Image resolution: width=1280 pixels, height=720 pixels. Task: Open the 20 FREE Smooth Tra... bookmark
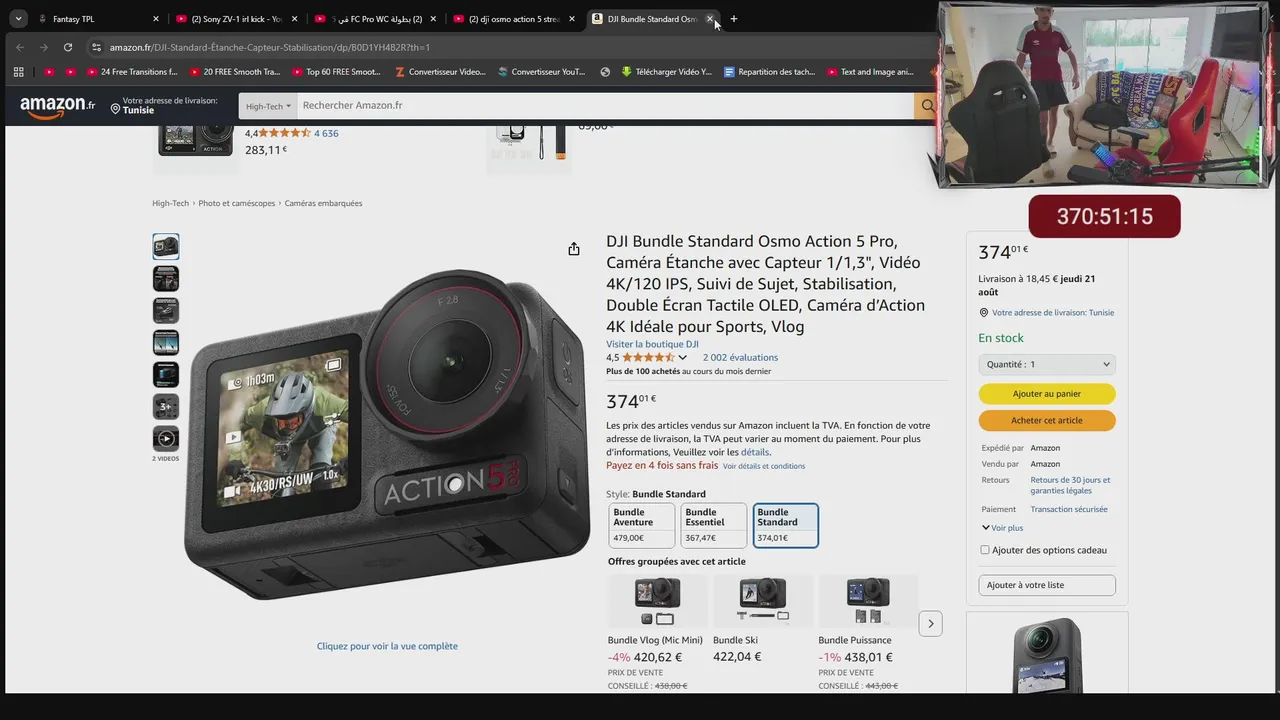click(x=235, y=72)
